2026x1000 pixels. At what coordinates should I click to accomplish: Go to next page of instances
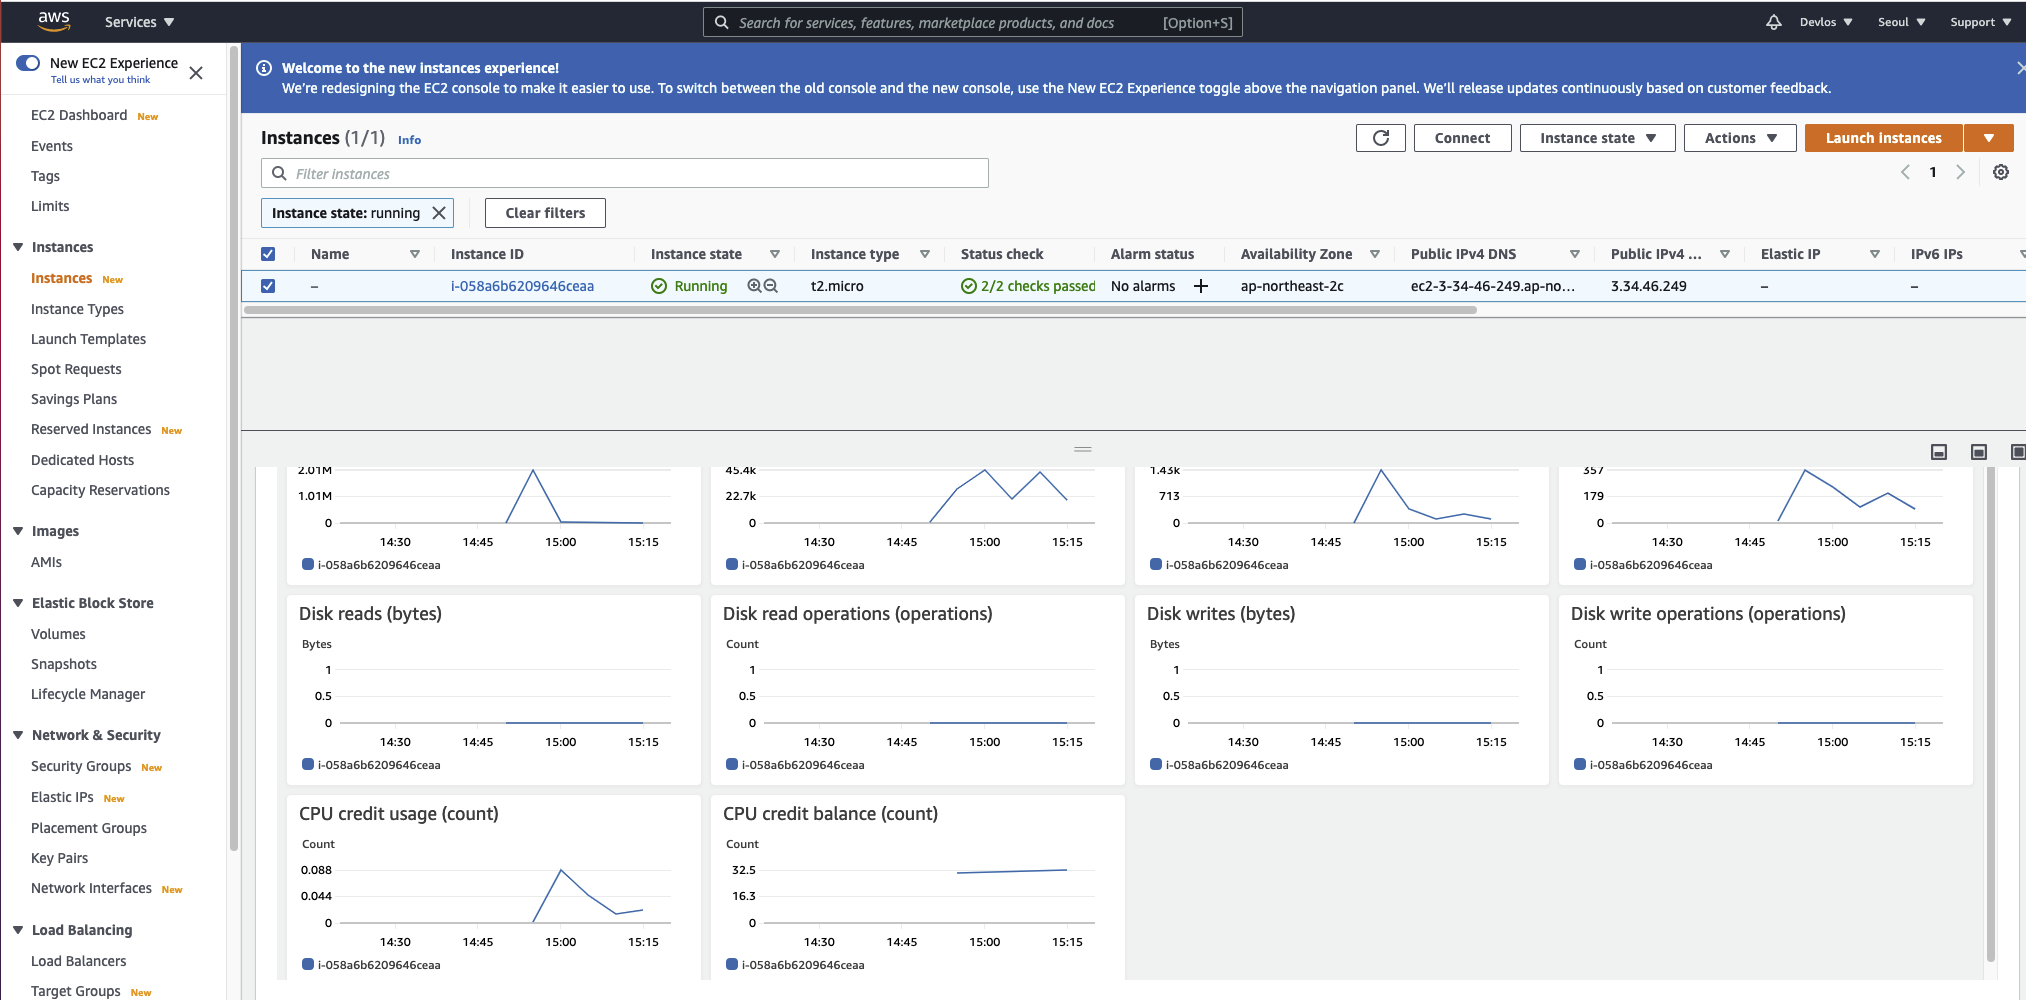click(x=1961, y=172)
